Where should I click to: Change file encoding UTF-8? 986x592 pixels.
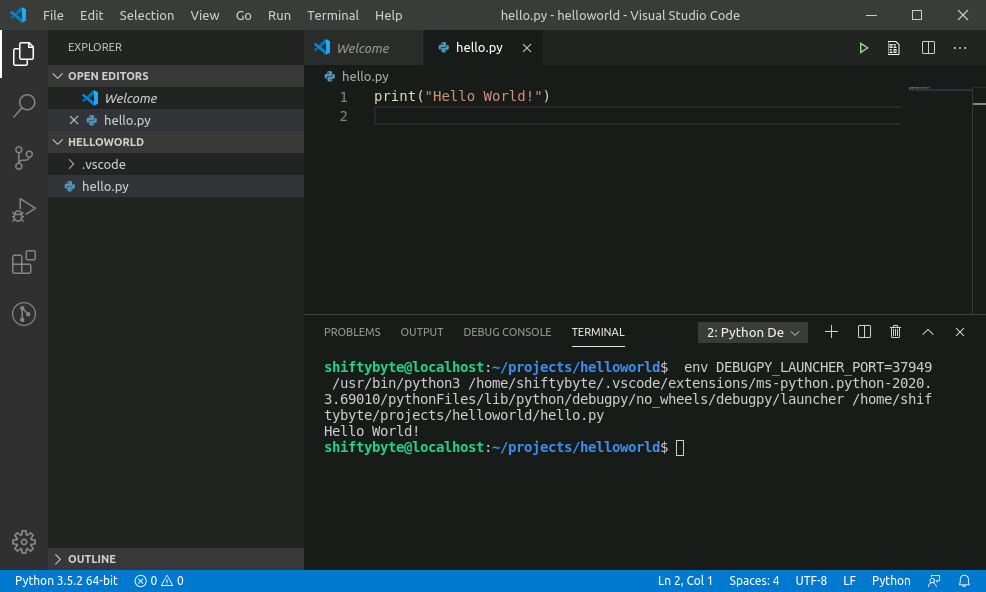point(811,581)
